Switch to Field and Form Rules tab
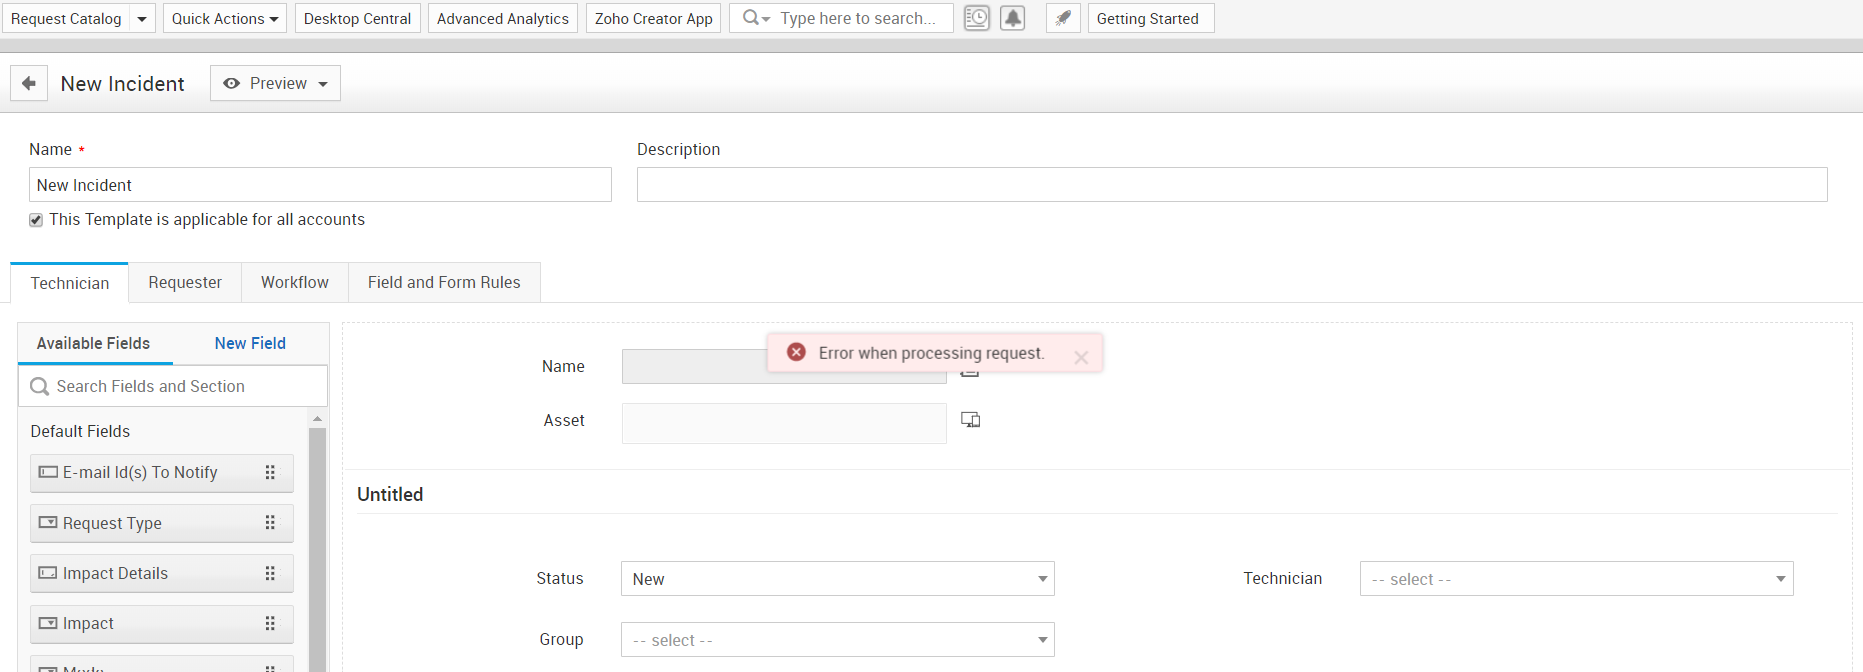1863x672 pixels. coord(444,283)
